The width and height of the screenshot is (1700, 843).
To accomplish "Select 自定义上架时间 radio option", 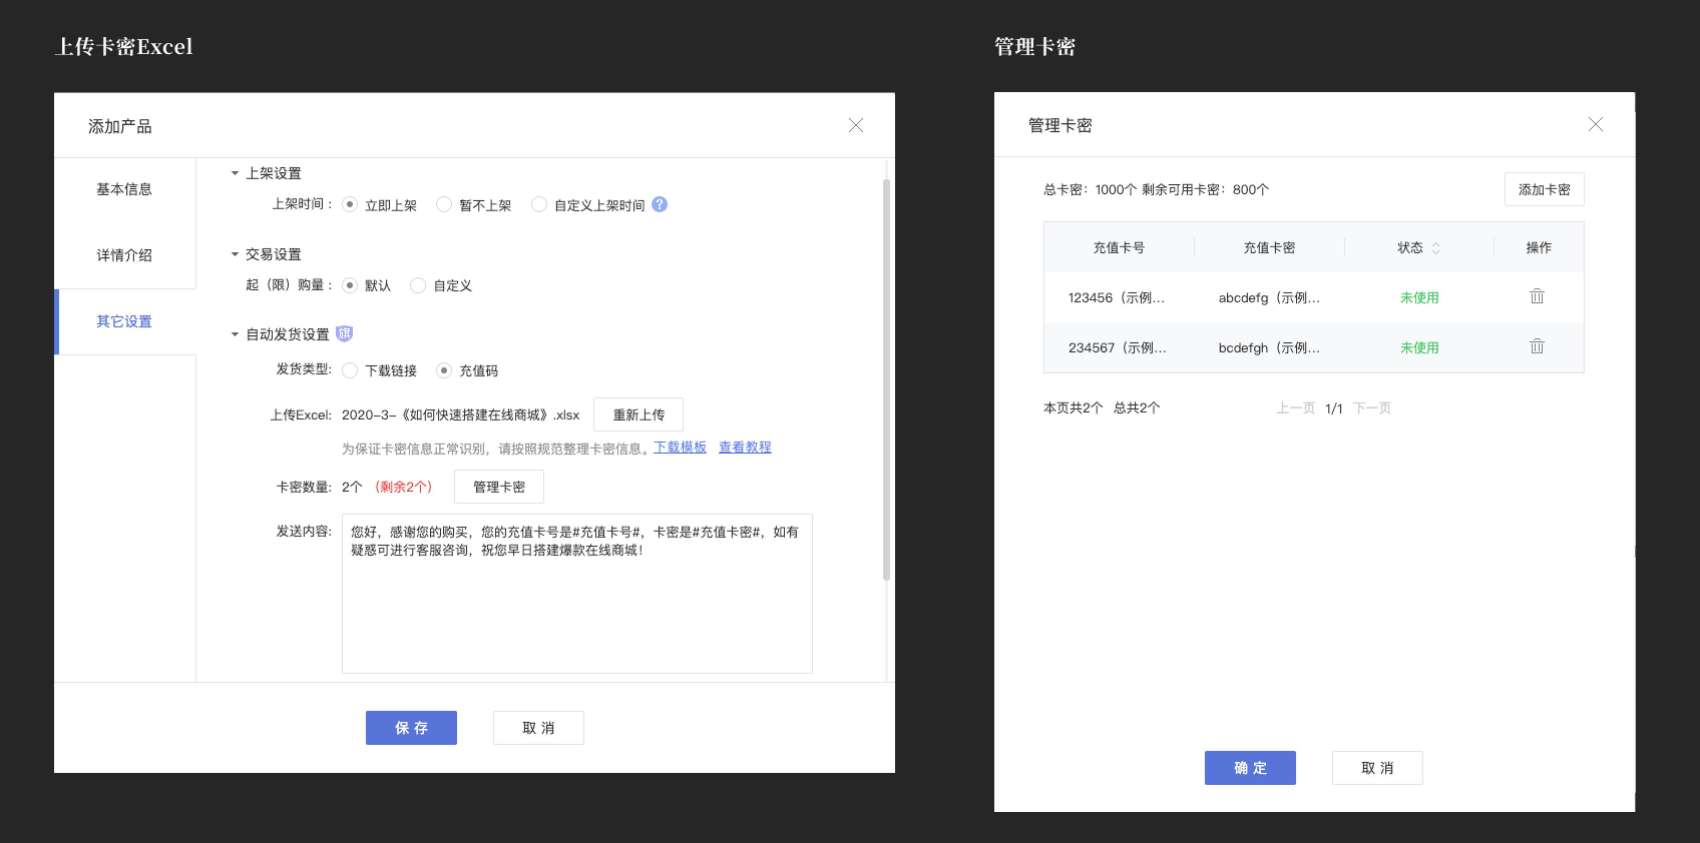I will [539, 205].
